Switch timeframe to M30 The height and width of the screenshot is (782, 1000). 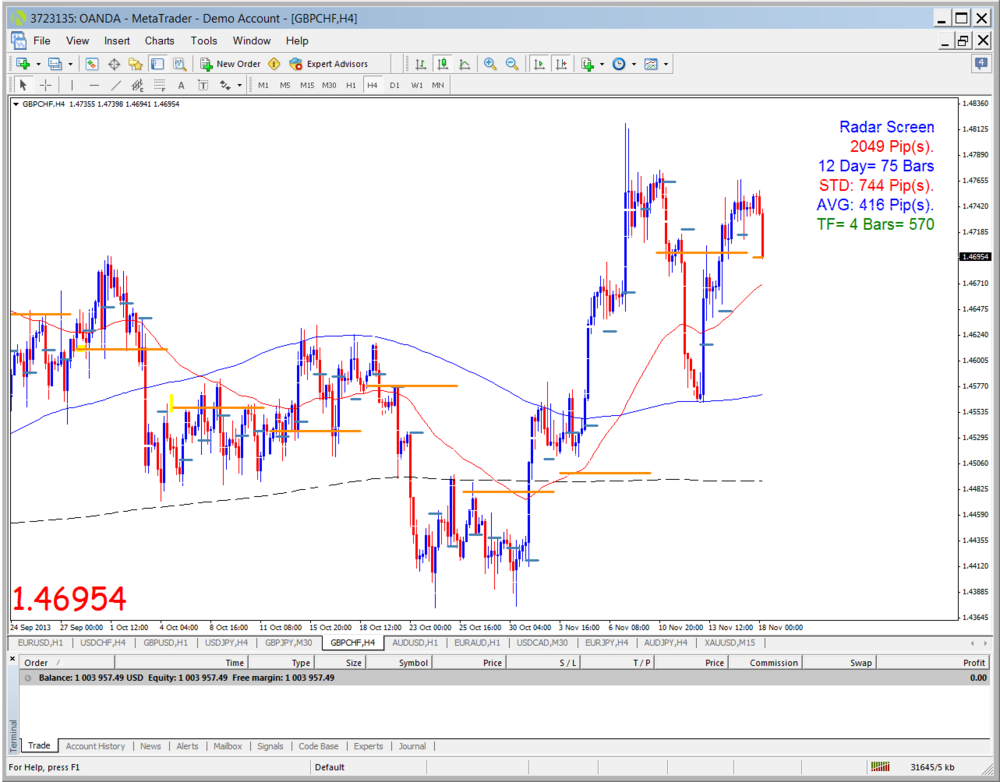329,85
